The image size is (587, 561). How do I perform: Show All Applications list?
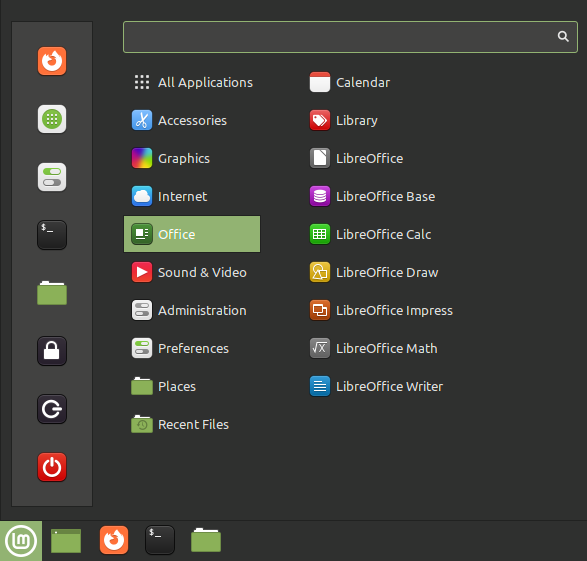[x=192, y=82]
